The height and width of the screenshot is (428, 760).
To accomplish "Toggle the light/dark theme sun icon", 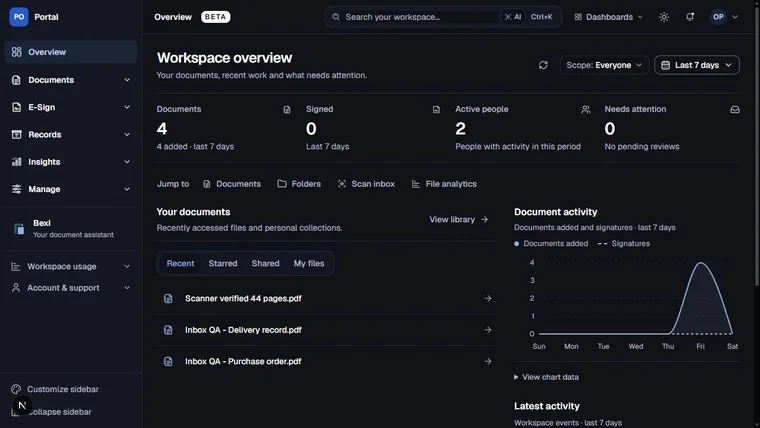I will click(664, 17).
